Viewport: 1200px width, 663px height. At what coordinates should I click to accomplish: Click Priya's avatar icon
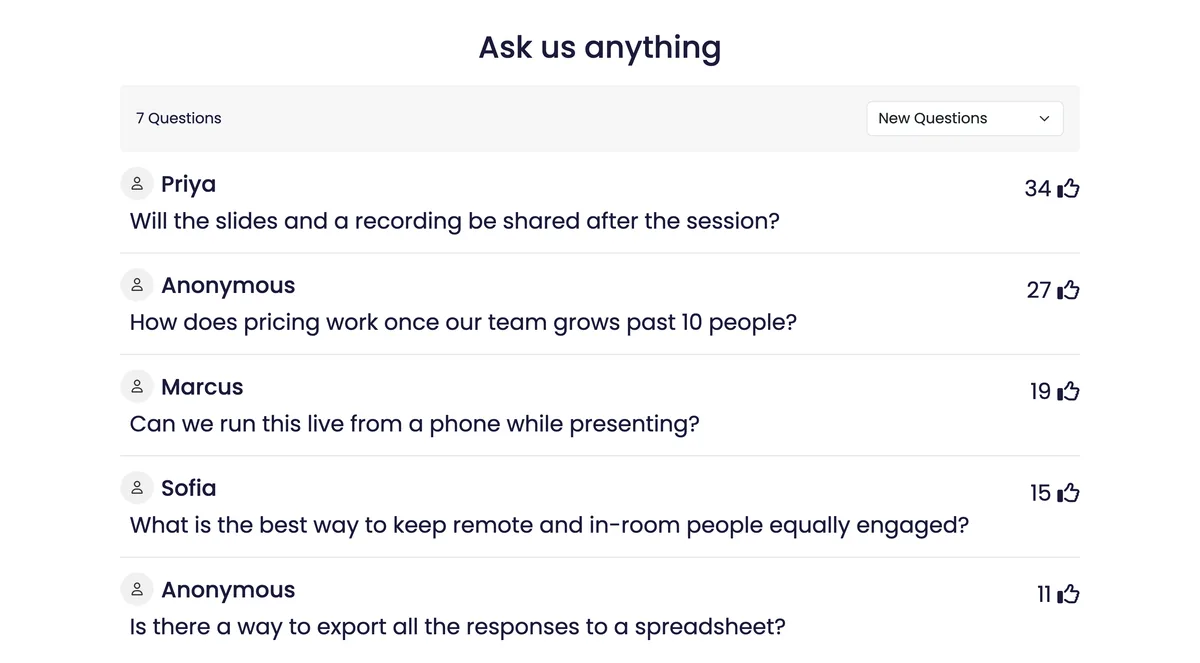tap(137, 184)
